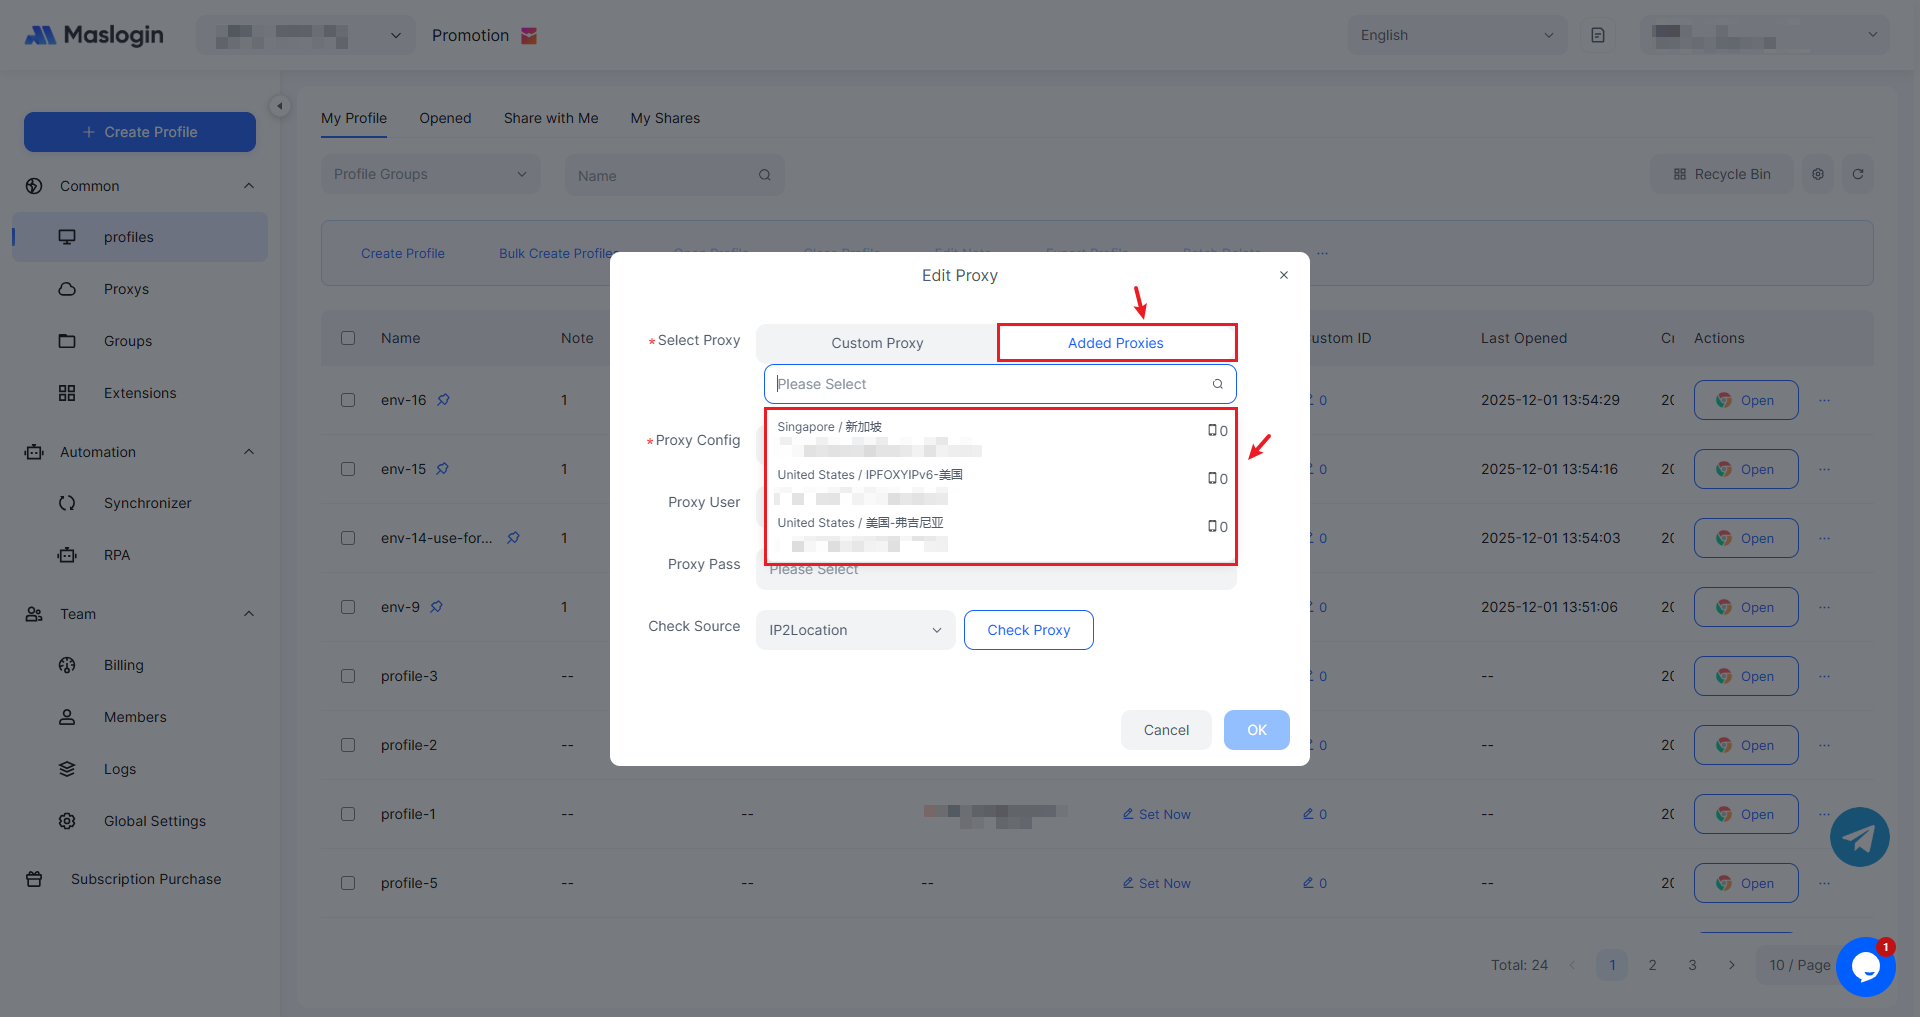Screen dimensions: 1920x1017
Task: Toggle the select-all checkbox in table header
Action: (x=348, y=338)
